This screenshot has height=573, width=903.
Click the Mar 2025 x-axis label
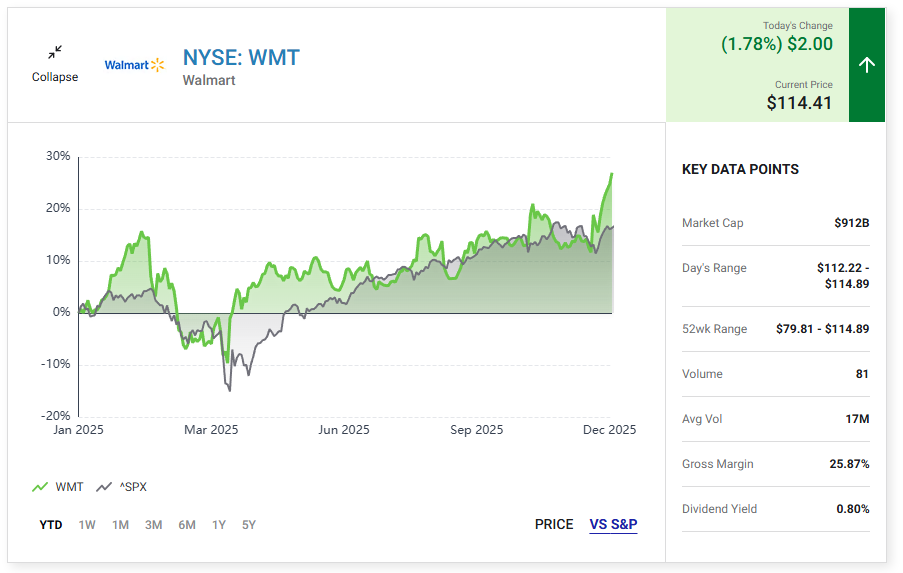tap(211, 430)
